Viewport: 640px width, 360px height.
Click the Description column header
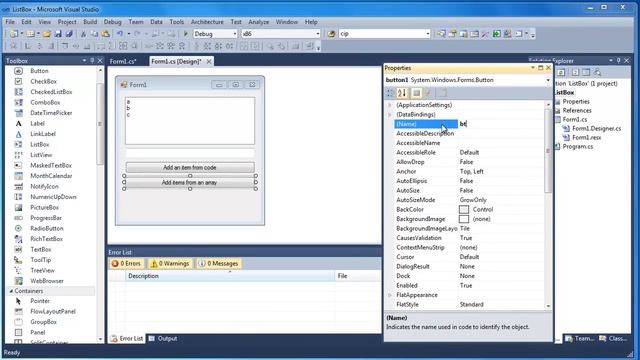click(x=229, y=276)
